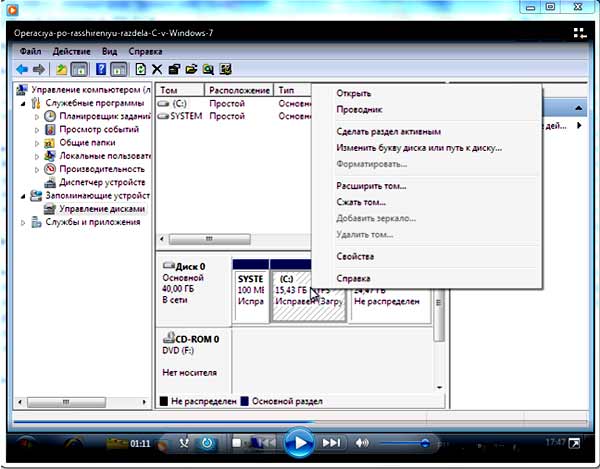Click the Back arrow in the toolbar
The width and height of the screenshot is (600, 469).
coord(22,69)
